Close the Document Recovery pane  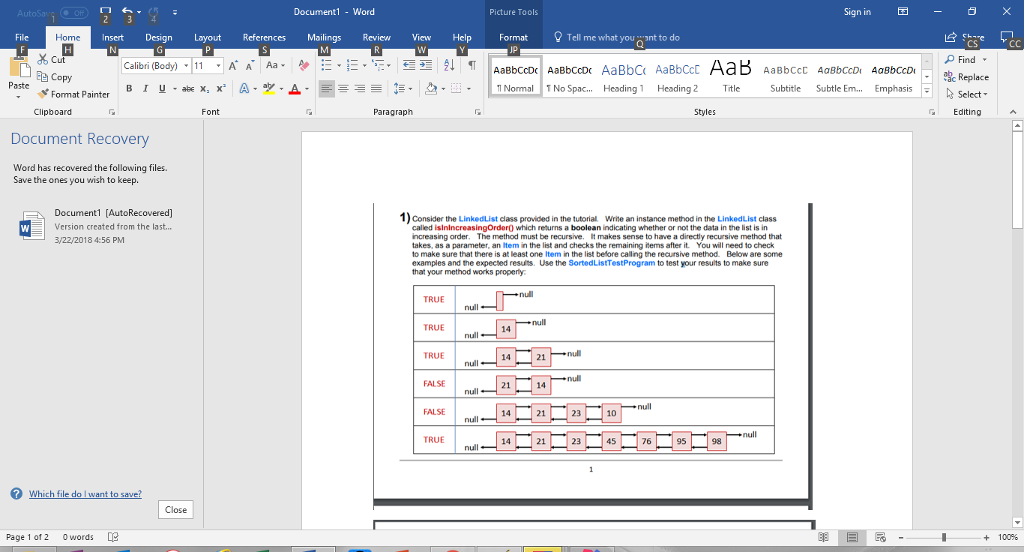[x=176, y=510]
